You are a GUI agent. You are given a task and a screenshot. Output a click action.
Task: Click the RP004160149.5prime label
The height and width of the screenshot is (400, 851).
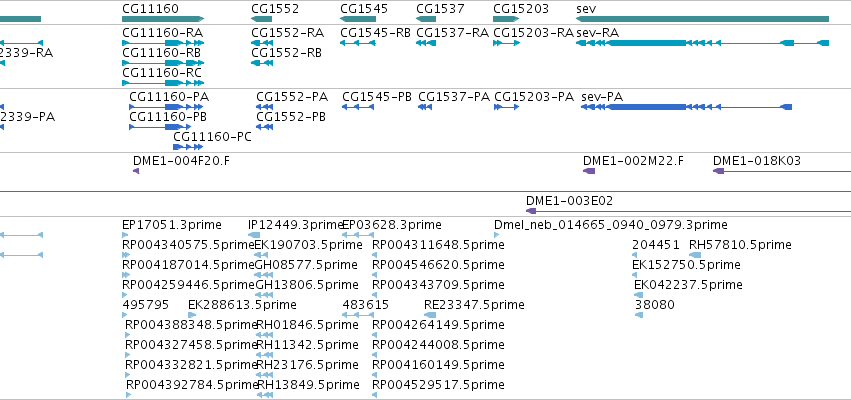439,365
